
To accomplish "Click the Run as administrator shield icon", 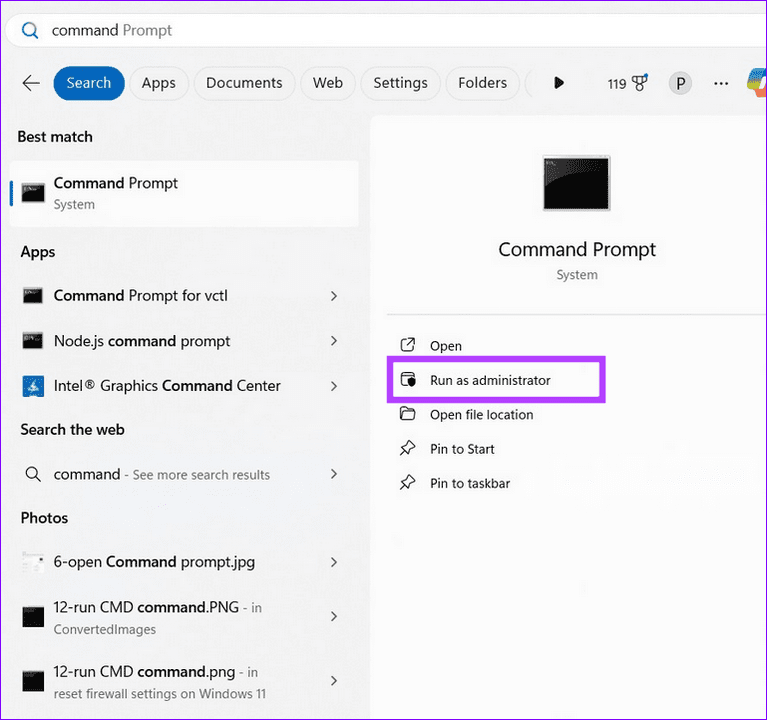I will click(408, 380).
